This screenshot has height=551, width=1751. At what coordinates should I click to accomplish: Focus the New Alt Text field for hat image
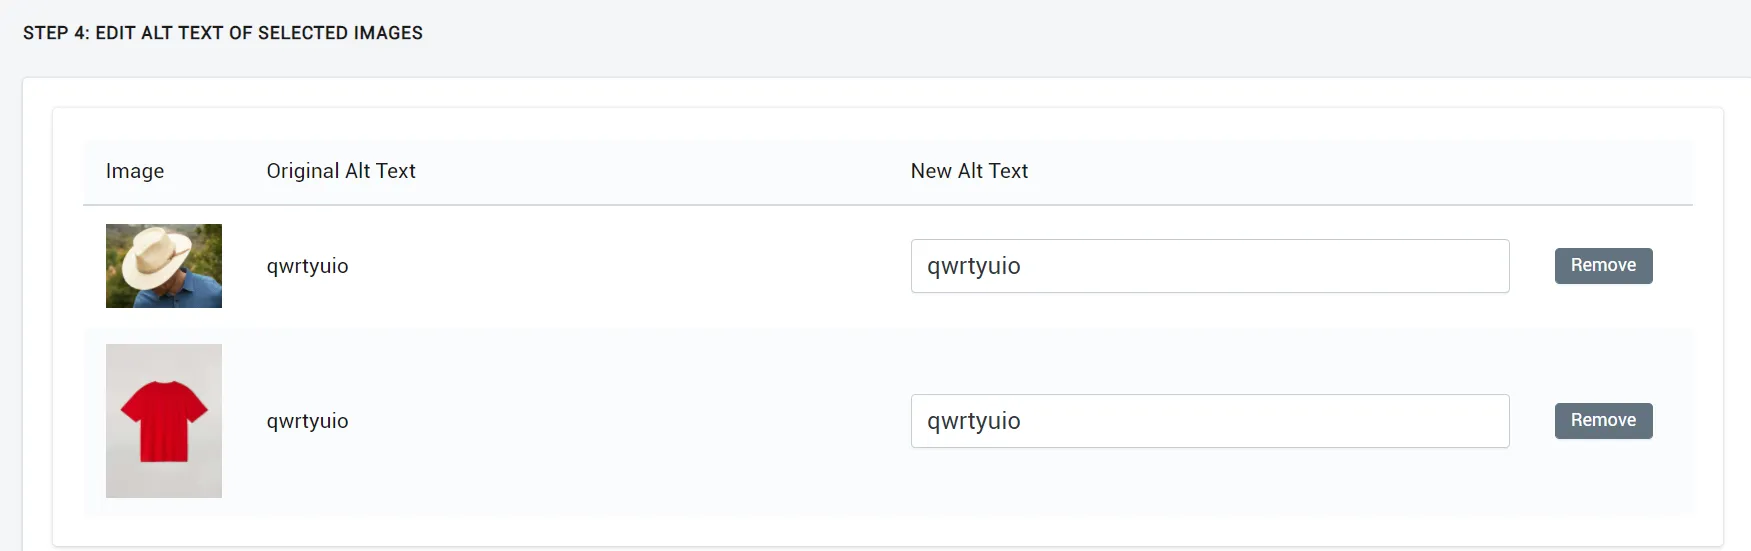tap(1210, 266)
